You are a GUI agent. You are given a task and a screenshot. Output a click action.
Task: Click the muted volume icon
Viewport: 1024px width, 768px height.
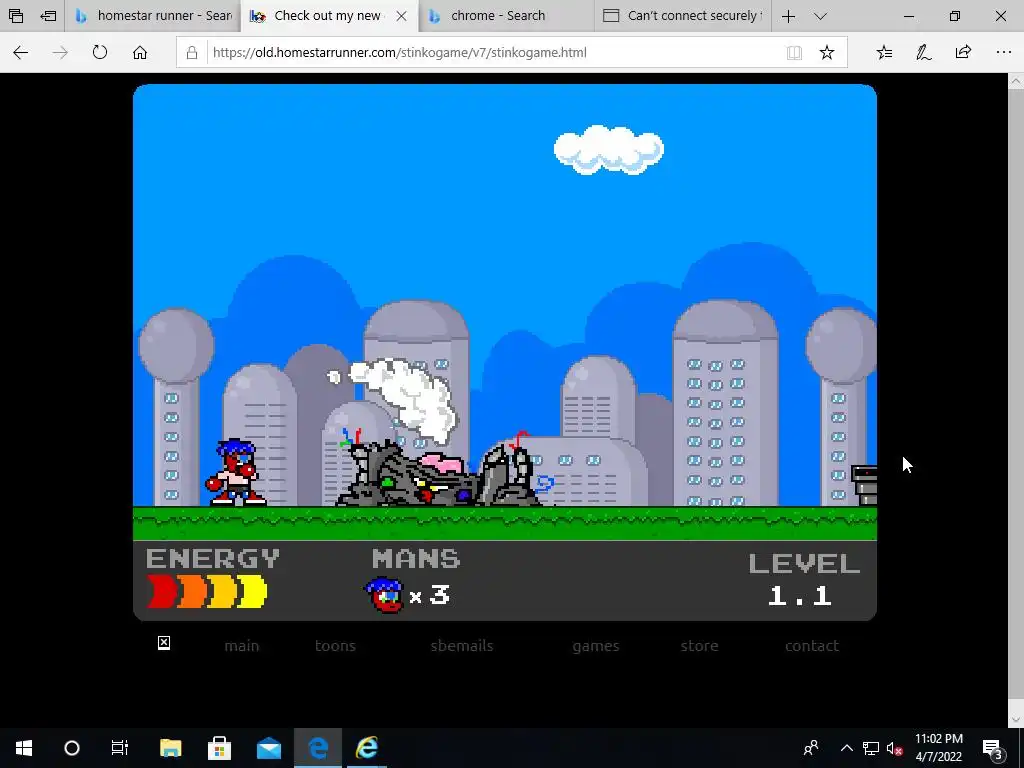[895, 748]
